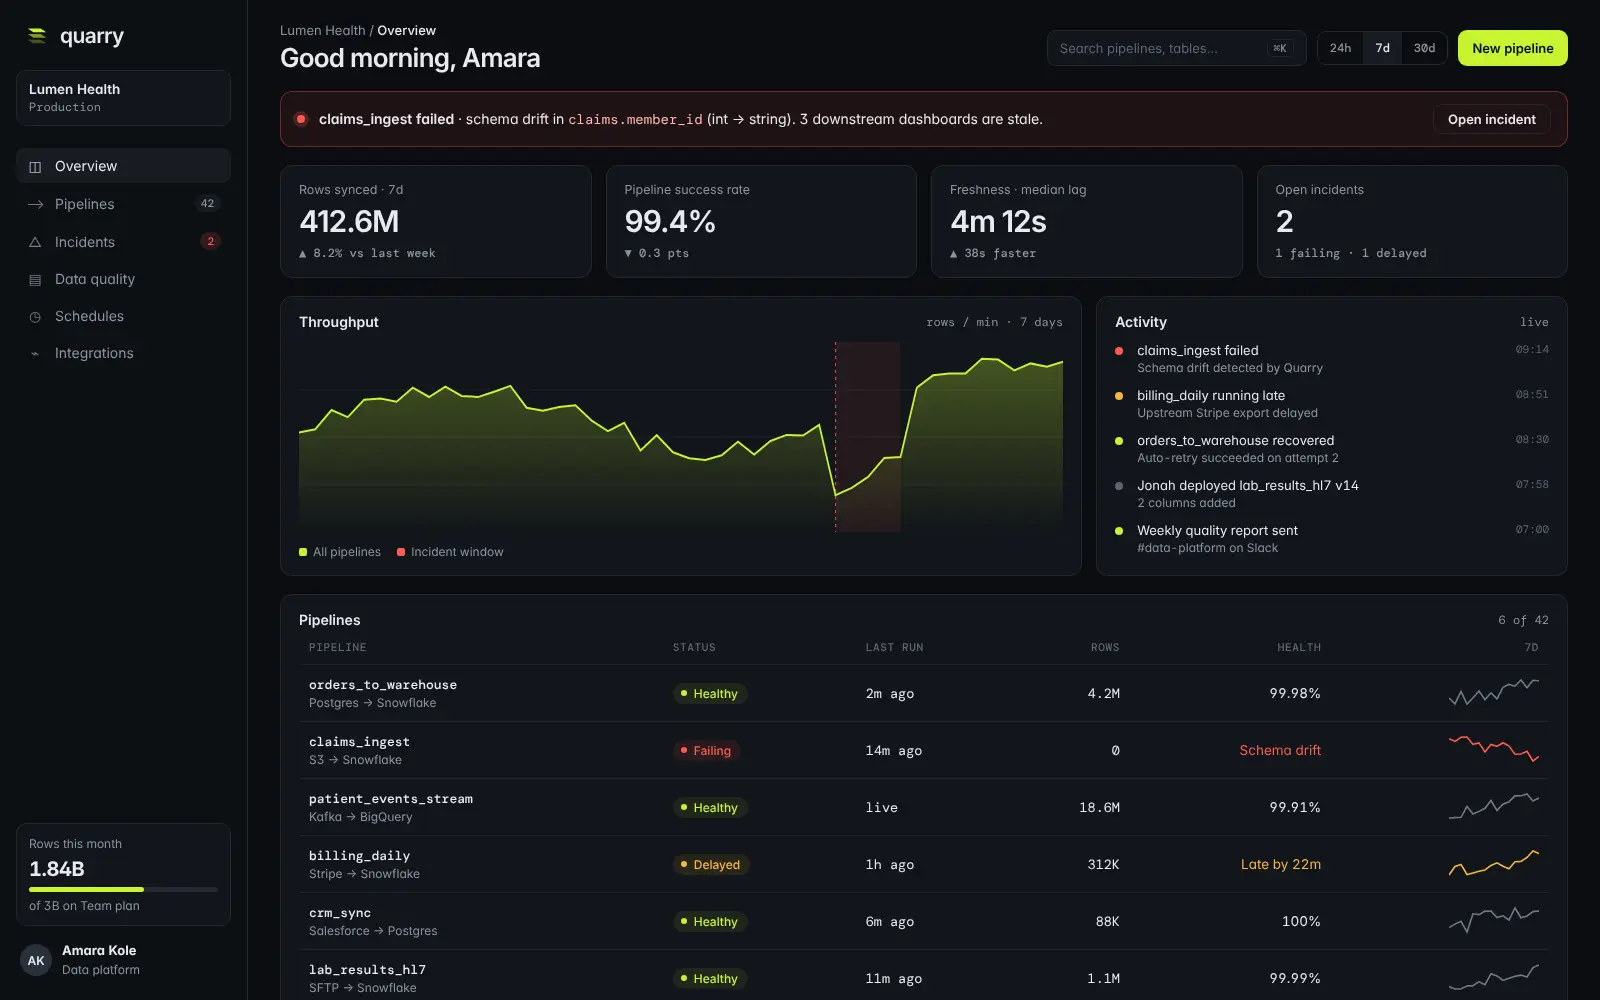Select the 24h time range
This screenshot has width=1600, height=1000.
pos(1340,48)
